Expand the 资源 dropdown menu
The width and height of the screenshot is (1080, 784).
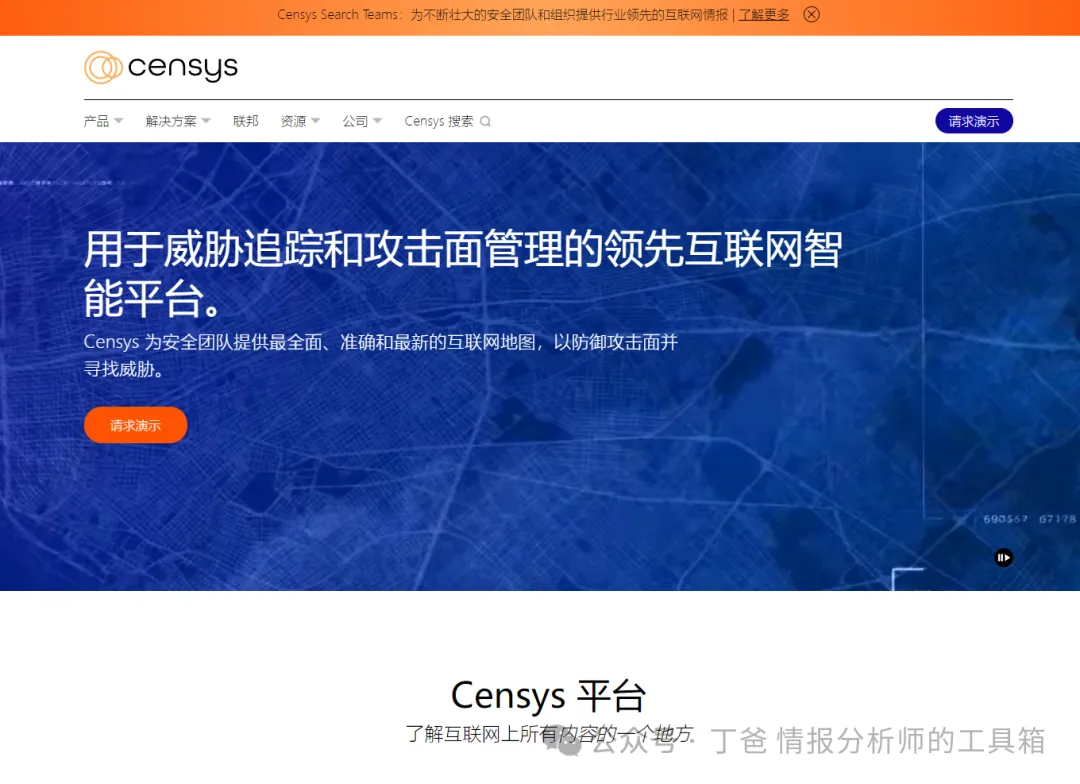click(x=300, y=121)
